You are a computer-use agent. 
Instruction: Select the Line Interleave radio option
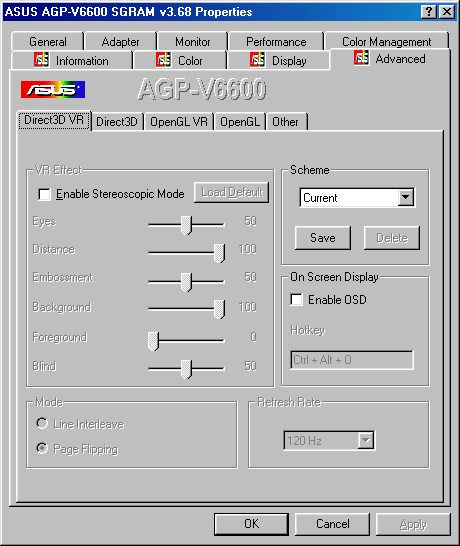click(x=42, y=423)
